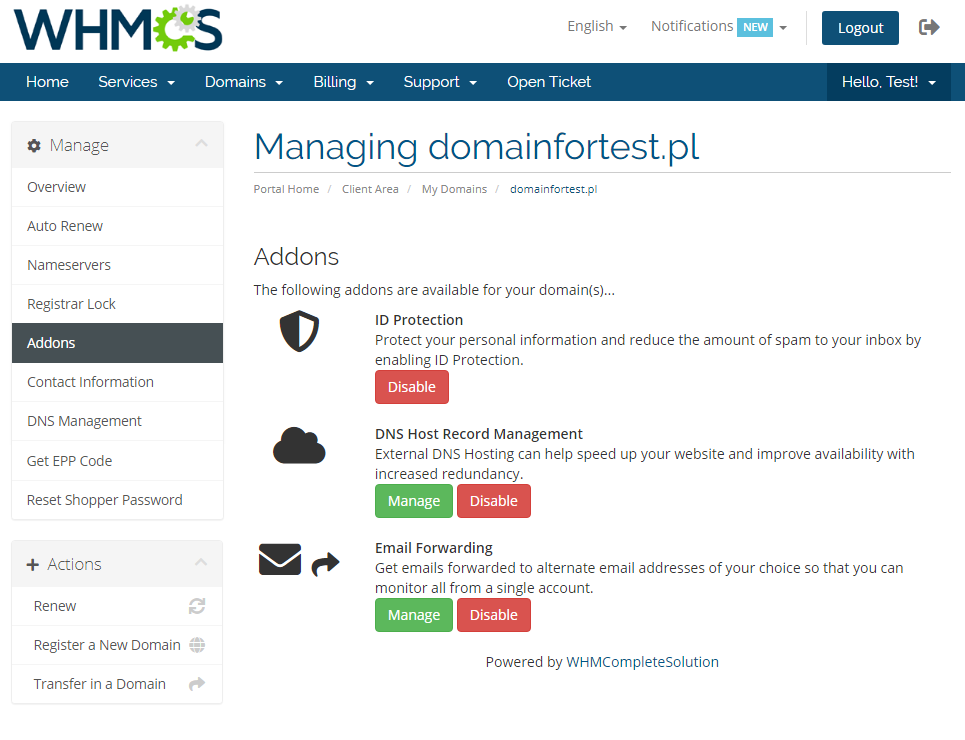Select Registrar Lock in the sidebar
This screenshot has height=740, width=965.
click(118, 304)
